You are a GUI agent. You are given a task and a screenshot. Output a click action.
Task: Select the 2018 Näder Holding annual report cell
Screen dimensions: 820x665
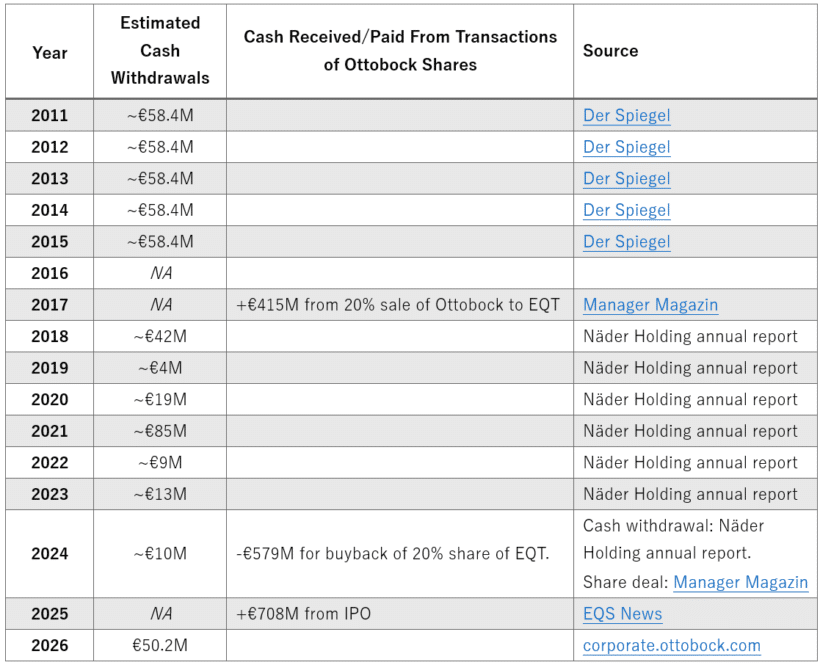pos(695,336)
